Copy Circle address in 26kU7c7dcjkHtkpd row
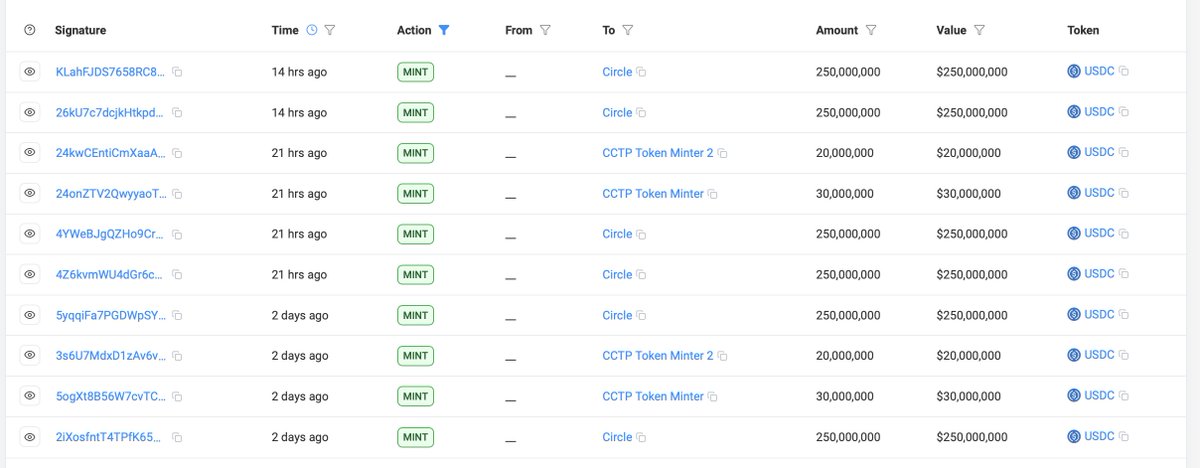 click(642, 113)
